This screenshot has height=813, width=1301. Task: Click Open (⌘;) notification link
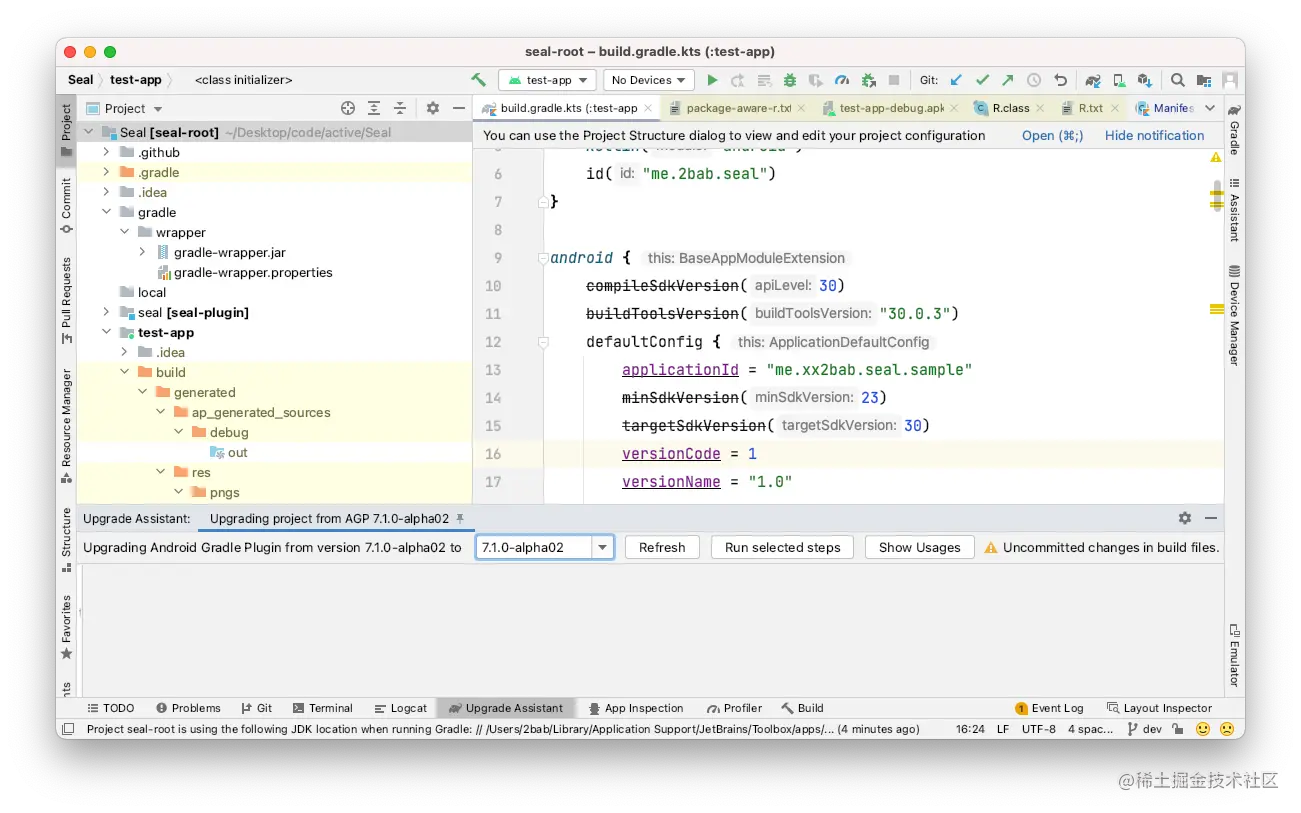click(x=1052, y=135)
